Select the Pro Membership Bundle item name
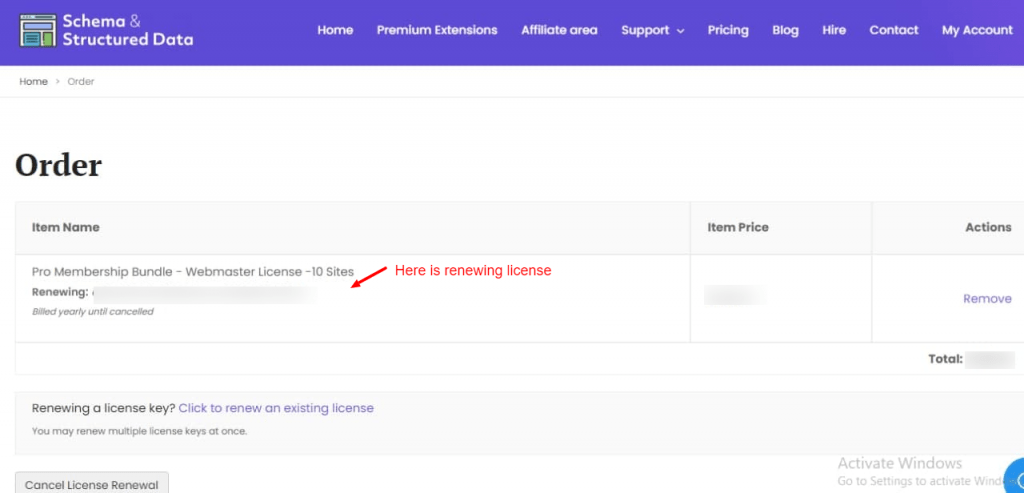This screenshot has width=1024, height=493. [193, 272]
